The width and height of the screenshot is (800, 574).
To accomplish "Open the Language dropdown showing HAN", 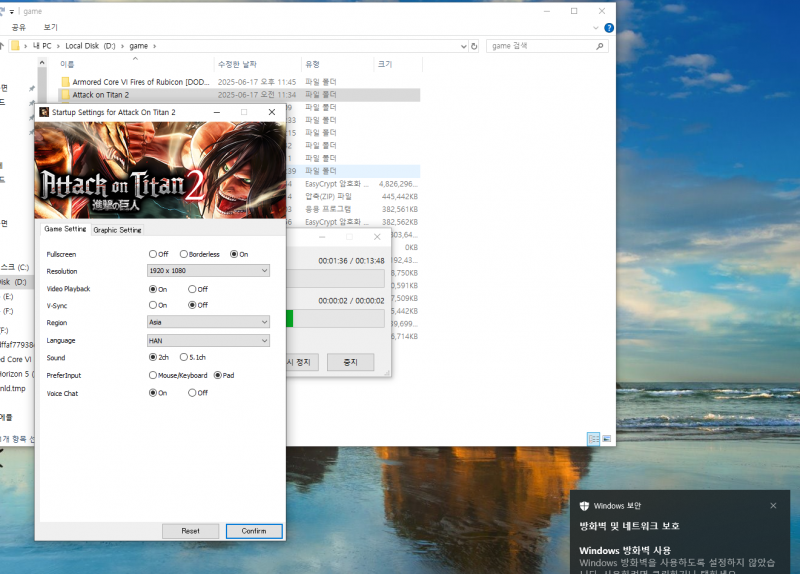I will (208, 340).
